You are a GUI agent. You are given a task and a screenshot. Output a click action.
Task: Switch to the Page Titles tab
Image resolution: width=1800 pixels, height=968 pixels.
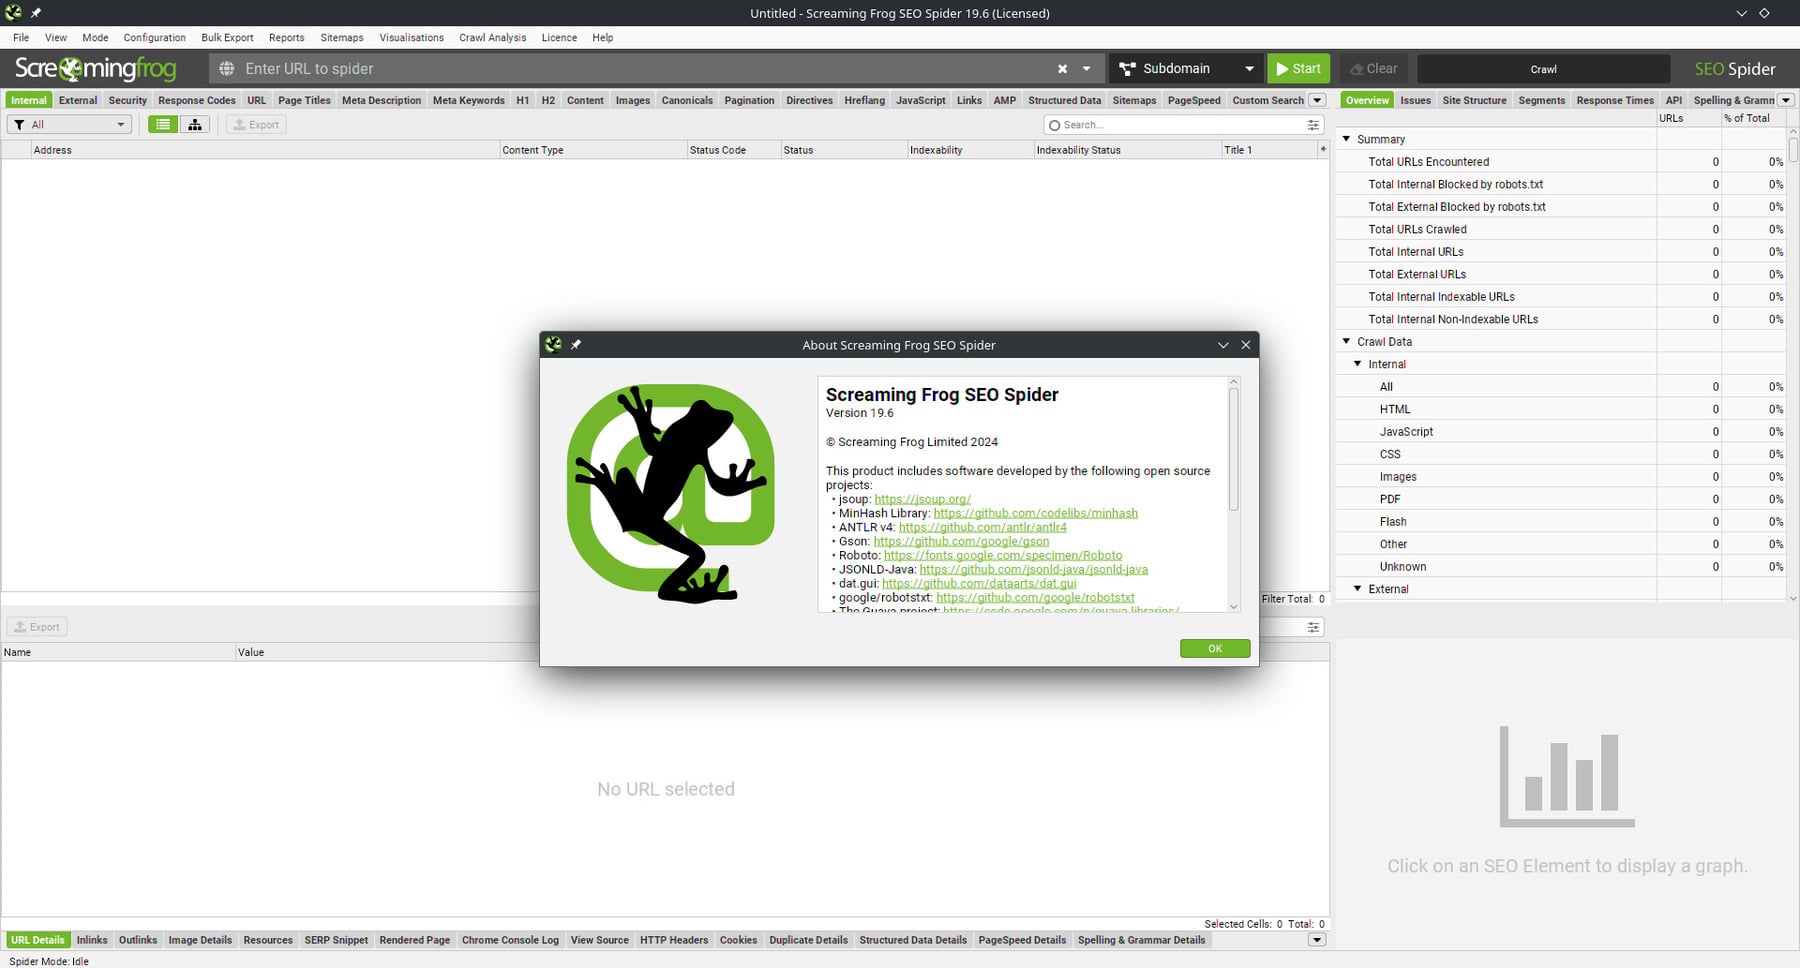point(304,100)
